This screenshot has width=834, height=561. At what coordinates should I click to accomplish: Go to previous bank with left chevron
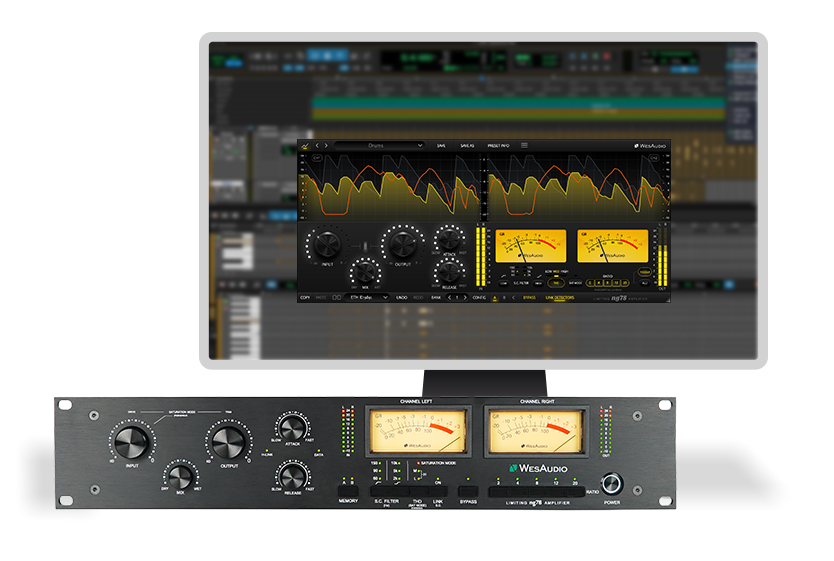coord(449,297)
